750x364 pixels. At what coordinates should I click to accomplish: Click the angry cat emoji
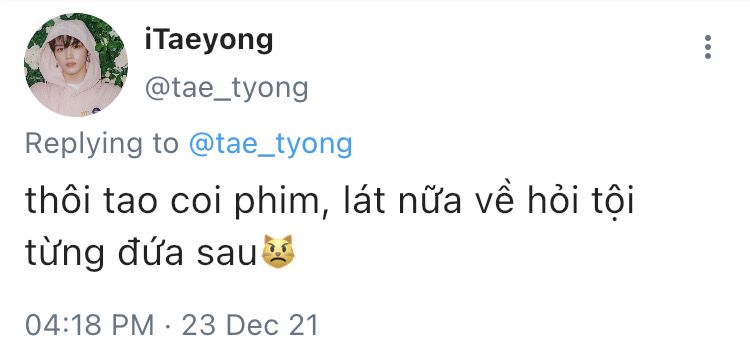tap(278, 252)
